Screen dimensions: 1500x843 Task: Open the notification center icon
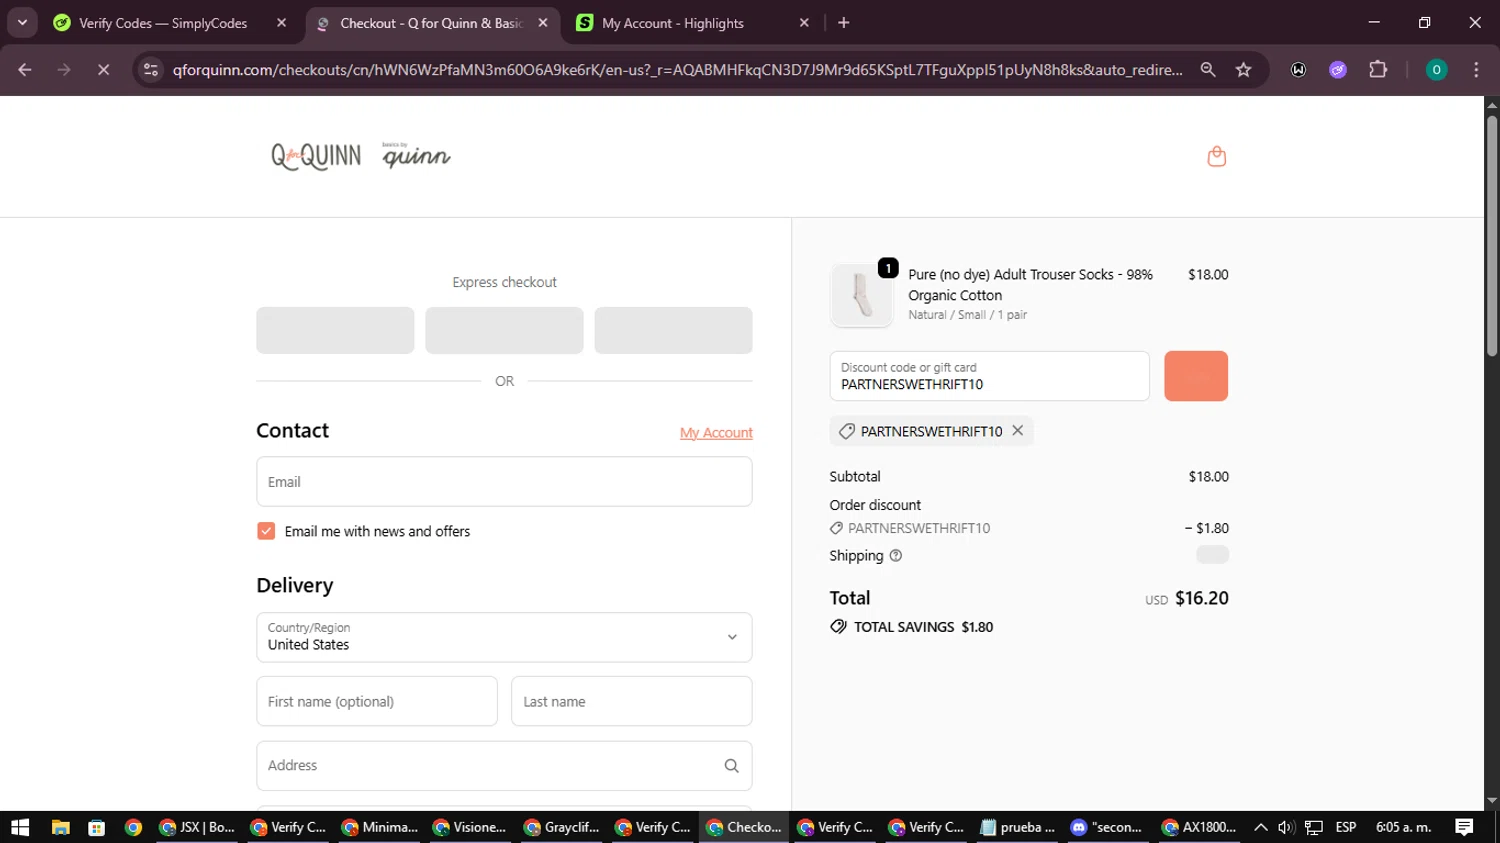[1464, 827]
